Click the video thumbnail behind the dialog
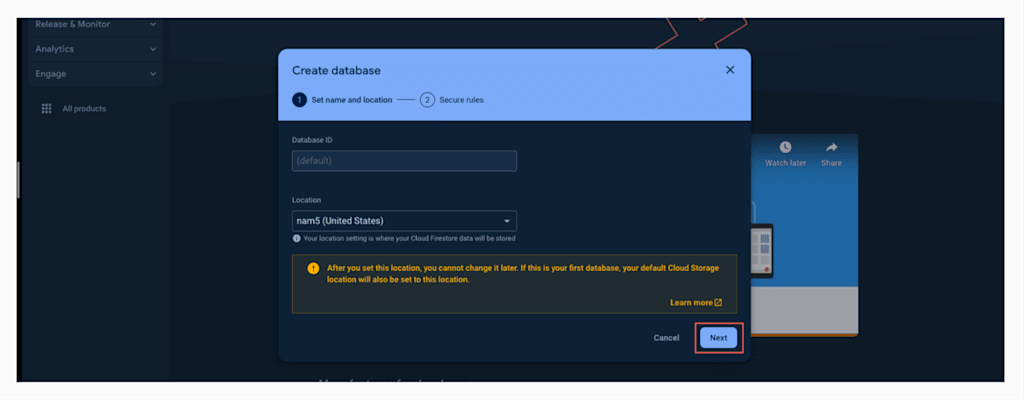 (x=805, y=235)
